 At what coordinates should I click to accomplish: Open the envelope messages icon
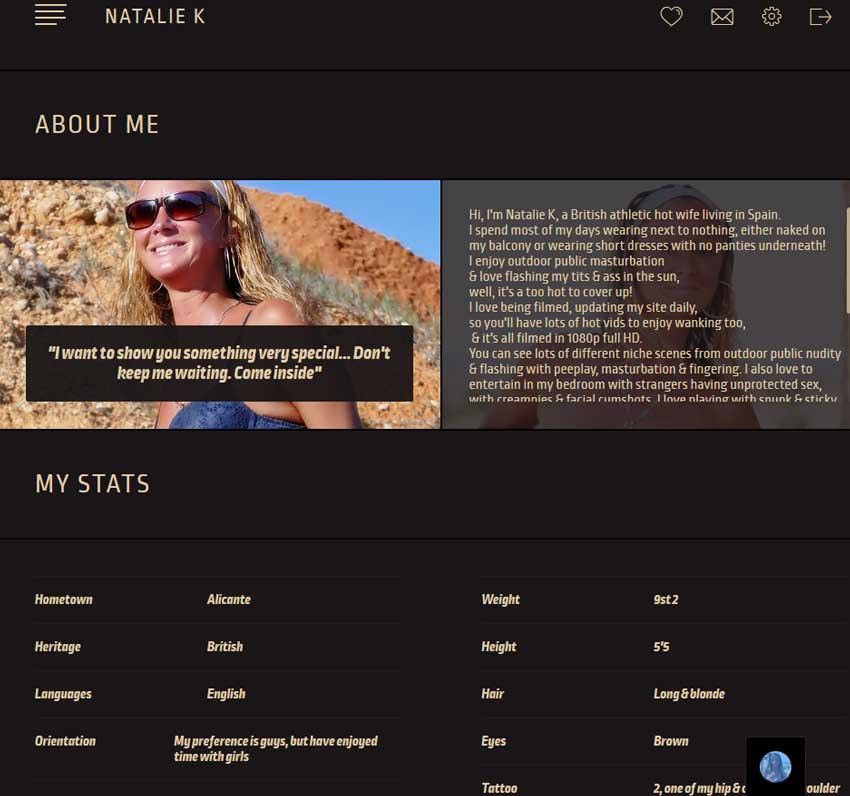[x=722, y=17]
